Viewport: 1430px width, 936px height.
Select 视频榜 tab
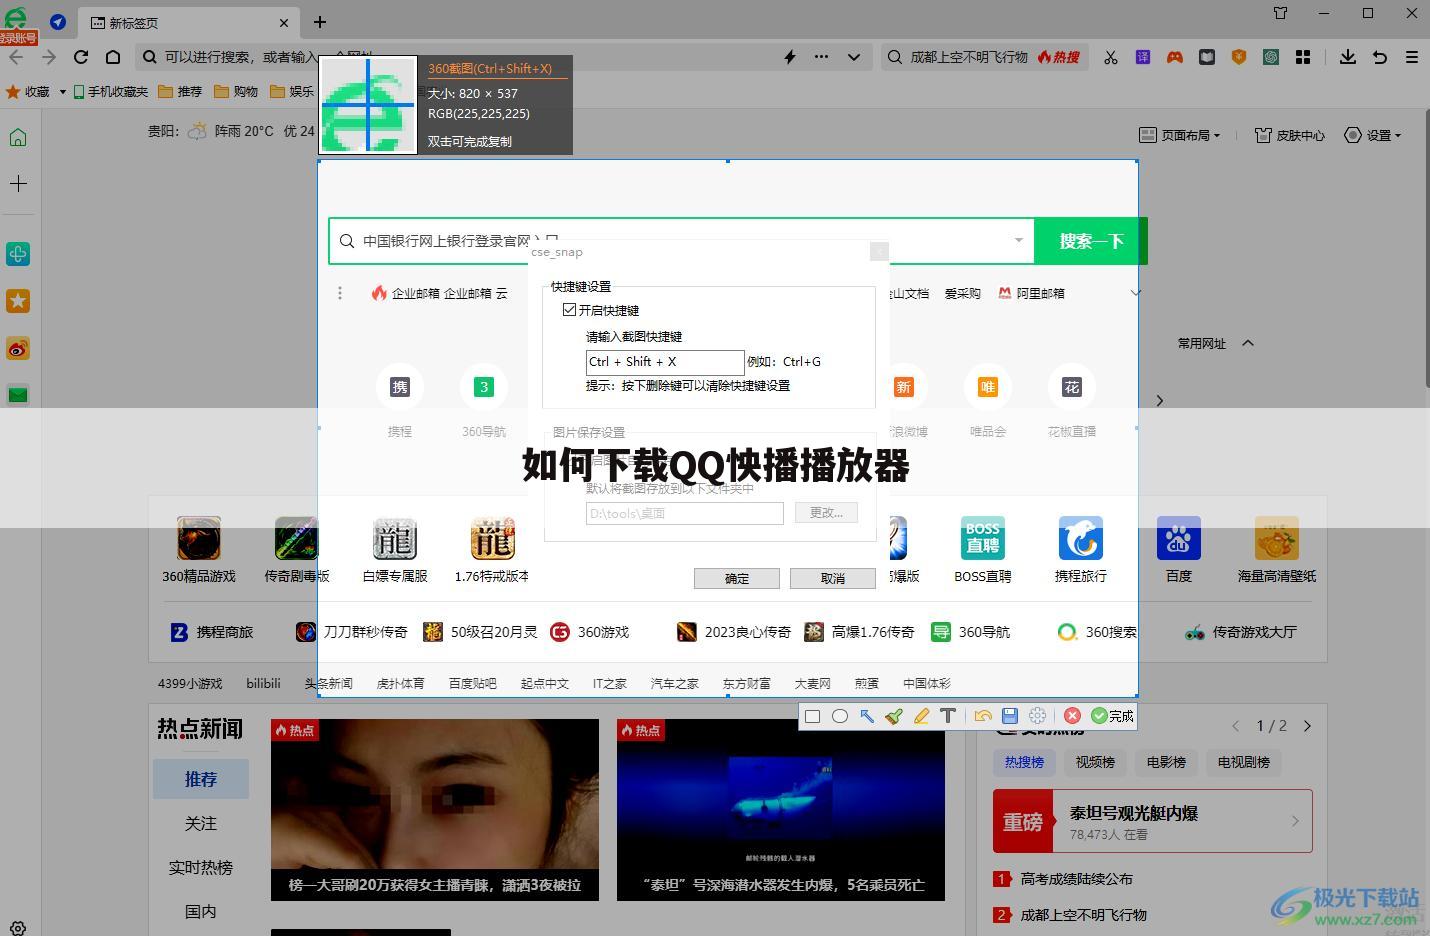pos(1095,762)
